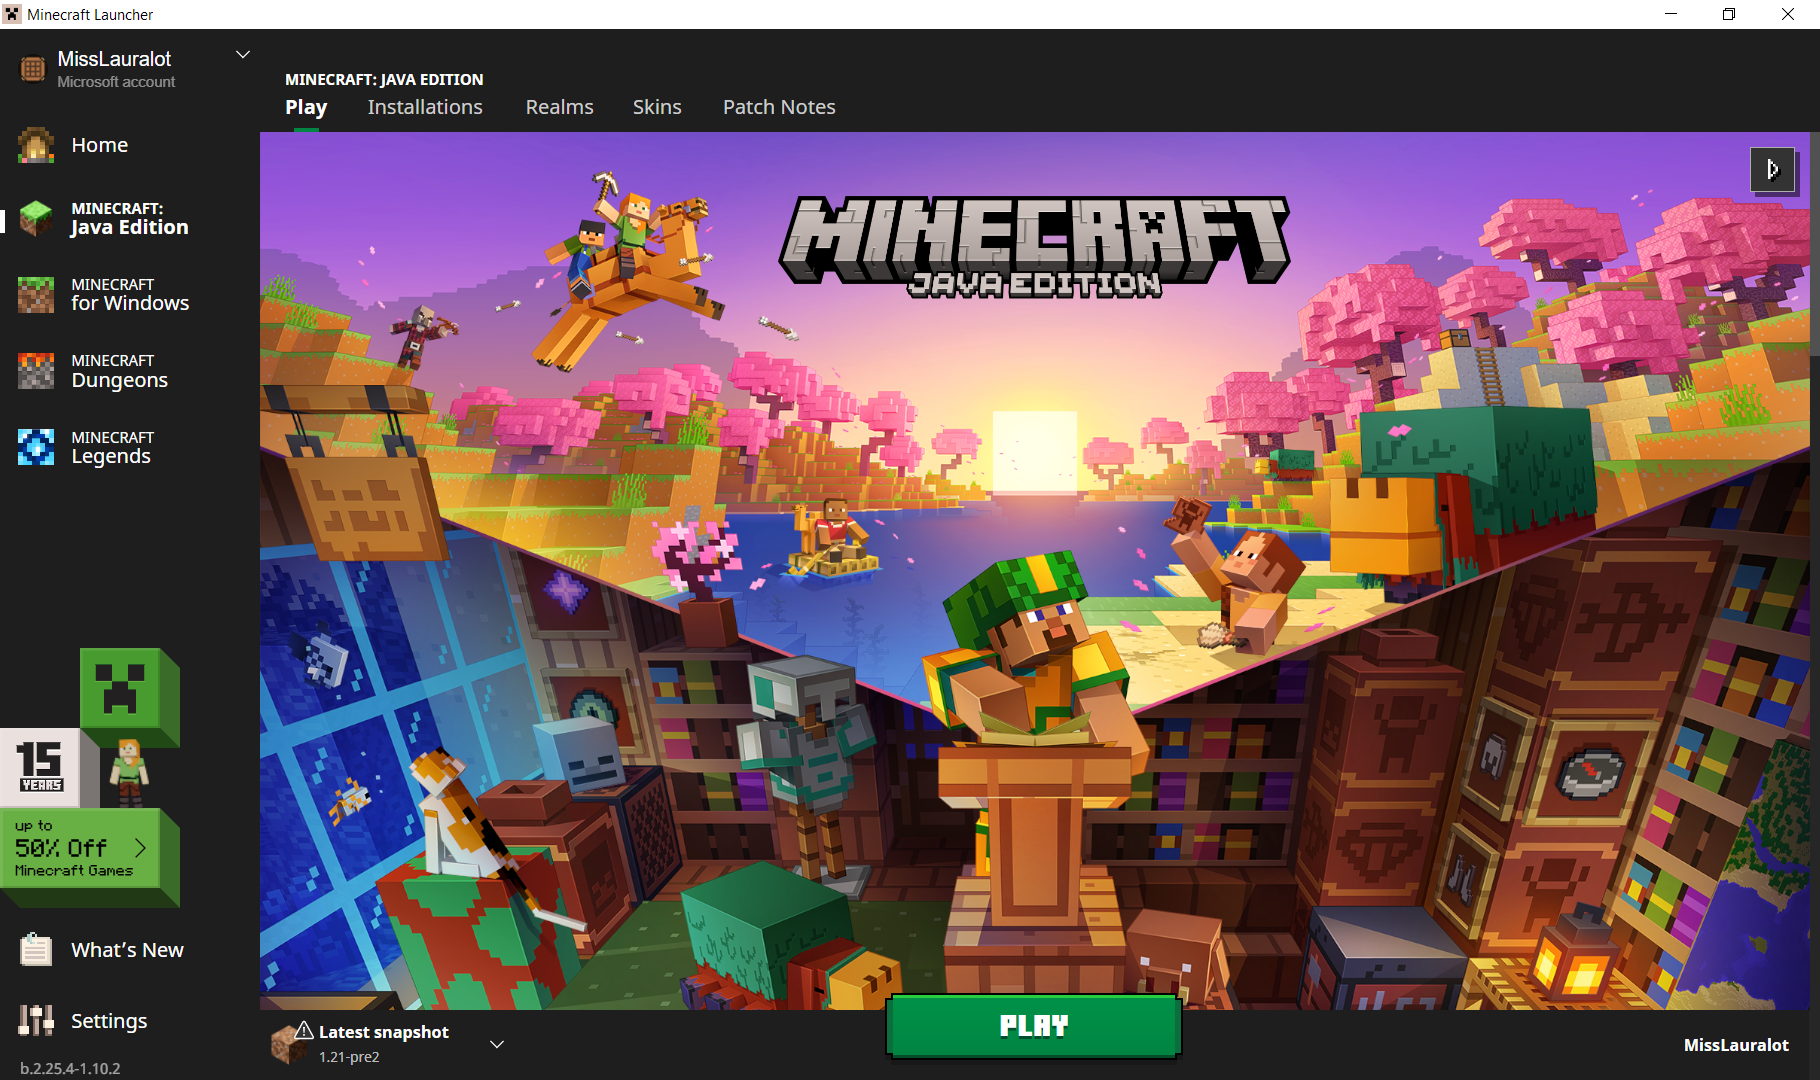Click the MINECRAFT: JAVA EDITION header text
1820x1080 pixels.
pyautogui.click(x=384, y=79)
